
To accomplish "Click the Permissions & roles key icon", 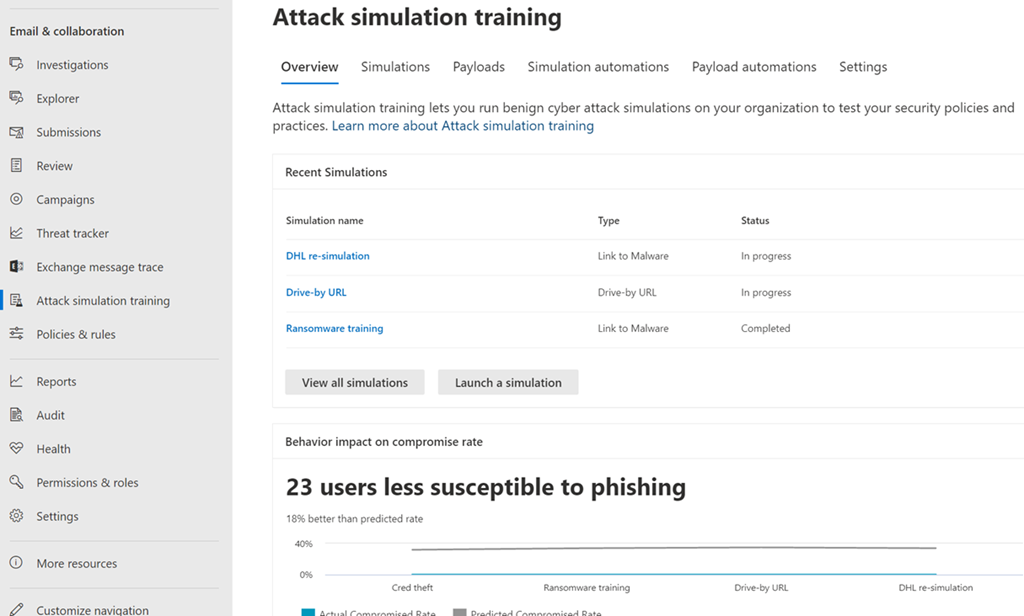I will (x=16, y=482).
